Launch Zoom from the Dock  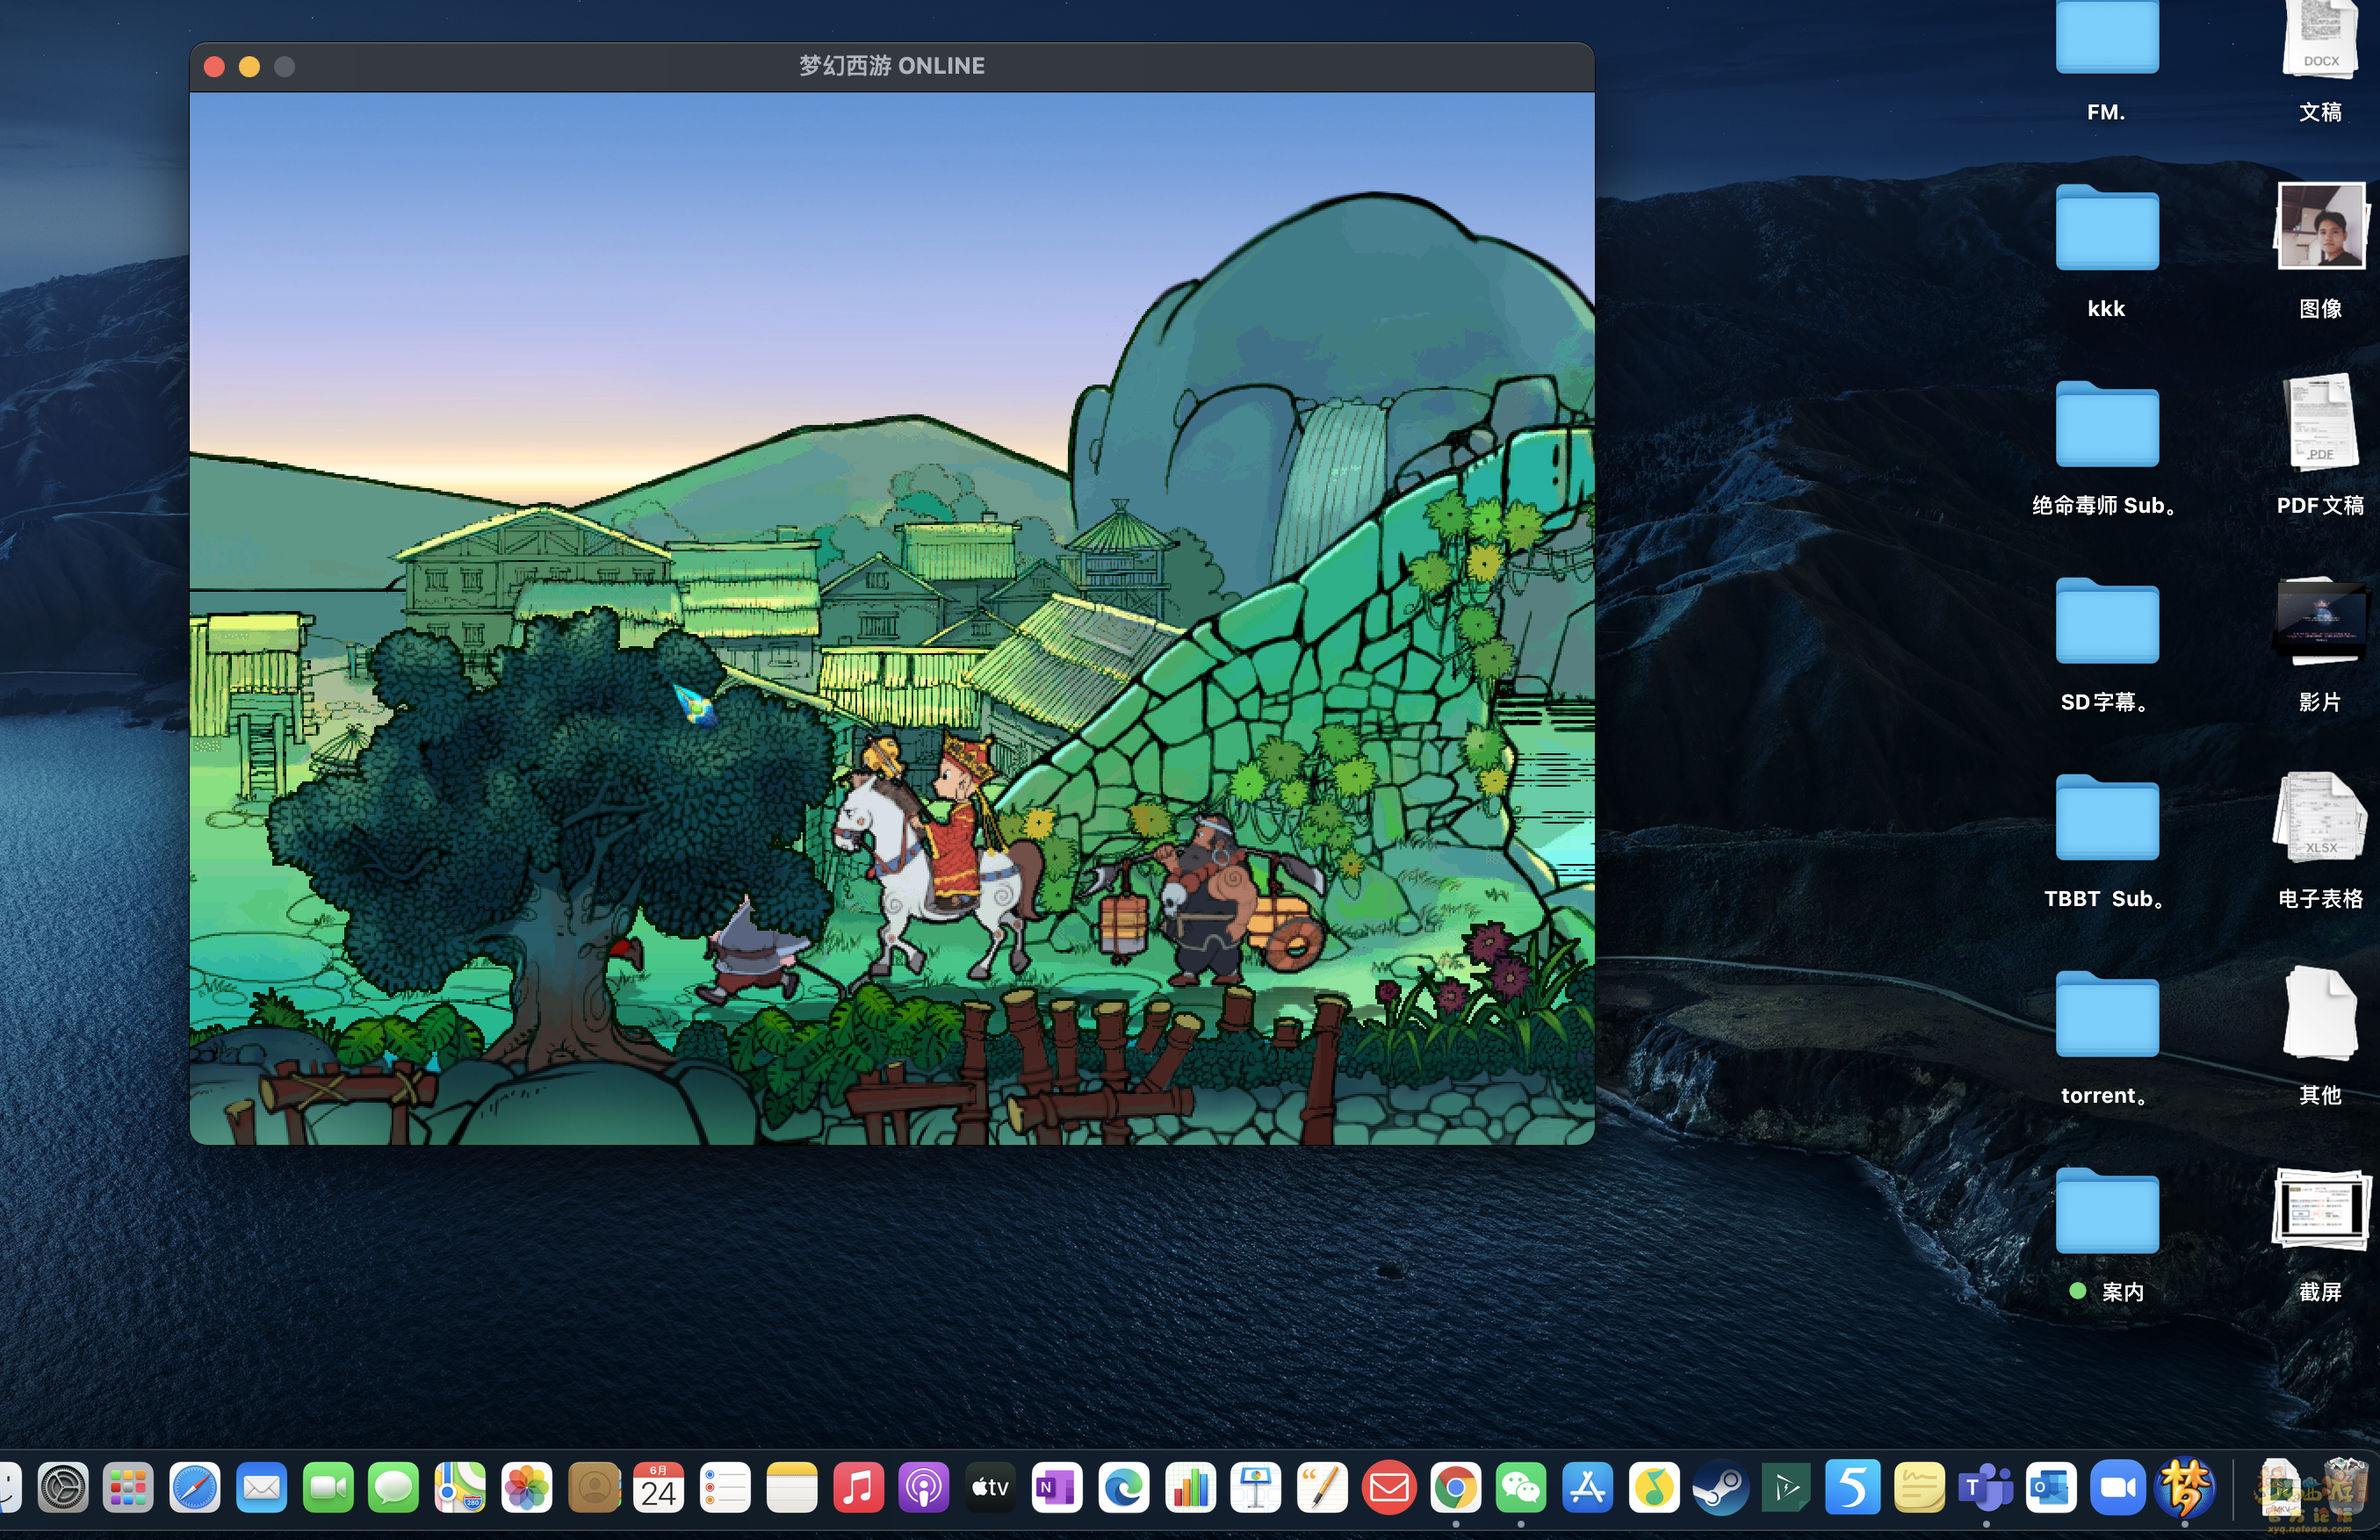point(2117,1488)
